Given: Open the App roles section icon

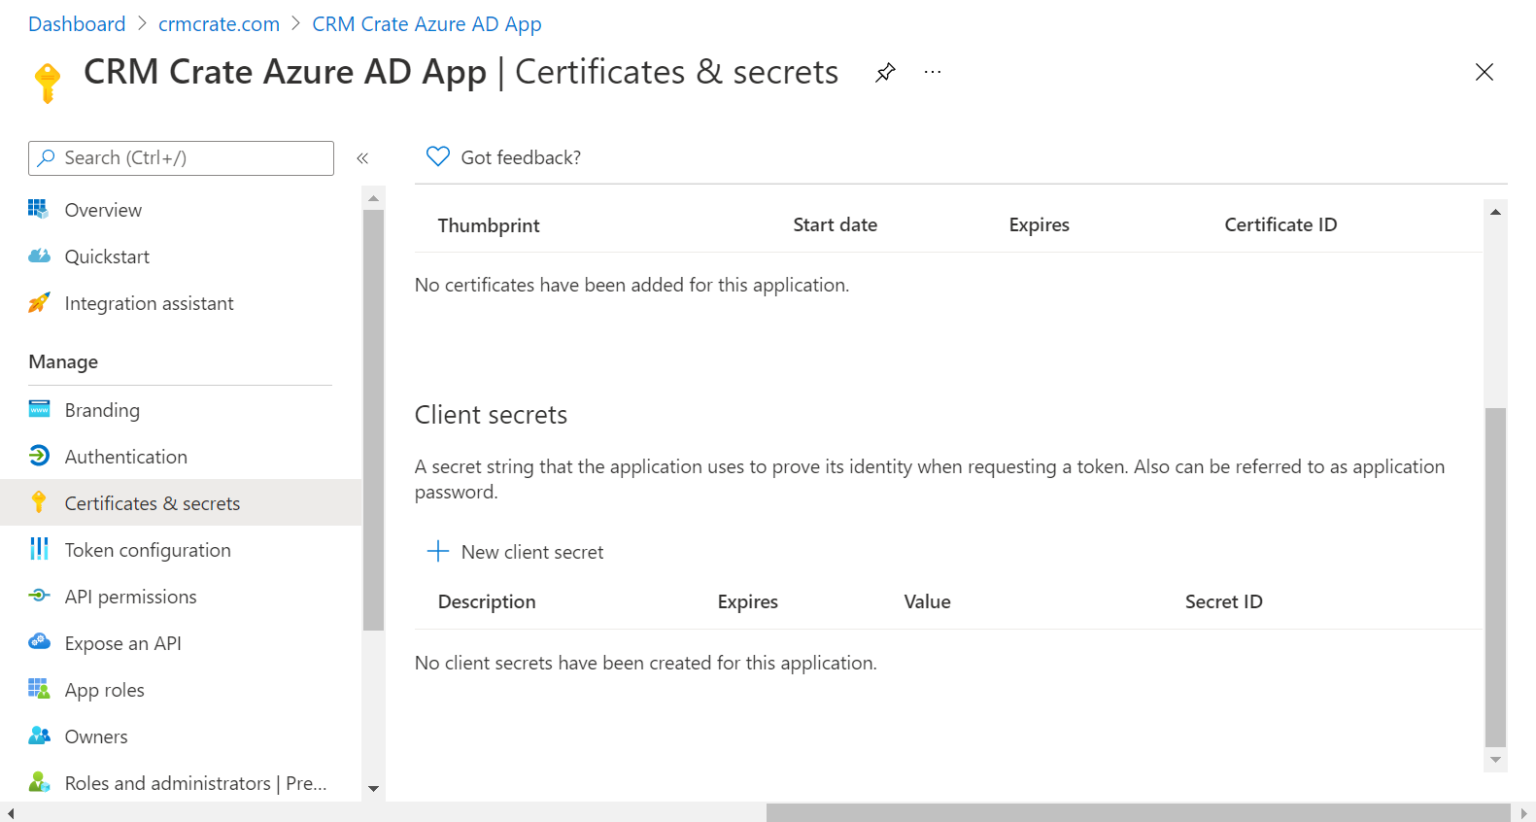Looking at the screenshot, I should 38,689.
